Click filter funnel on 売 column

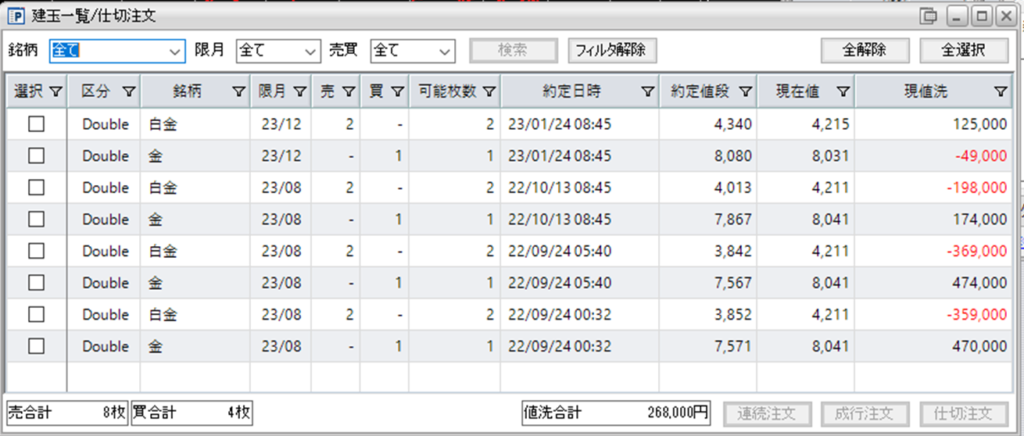tap(348, 92)
